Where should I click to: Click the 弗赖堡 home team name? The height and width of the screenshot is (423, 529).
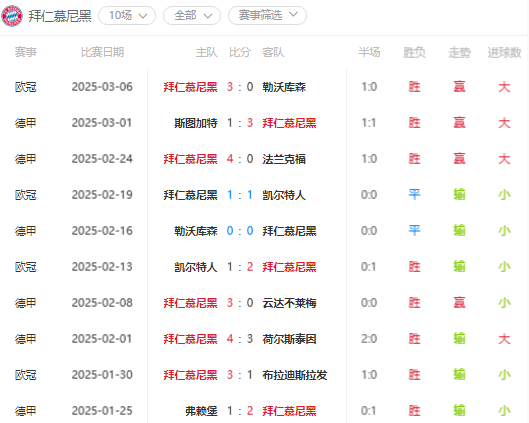pyautogui.click(x=201, y=411)
